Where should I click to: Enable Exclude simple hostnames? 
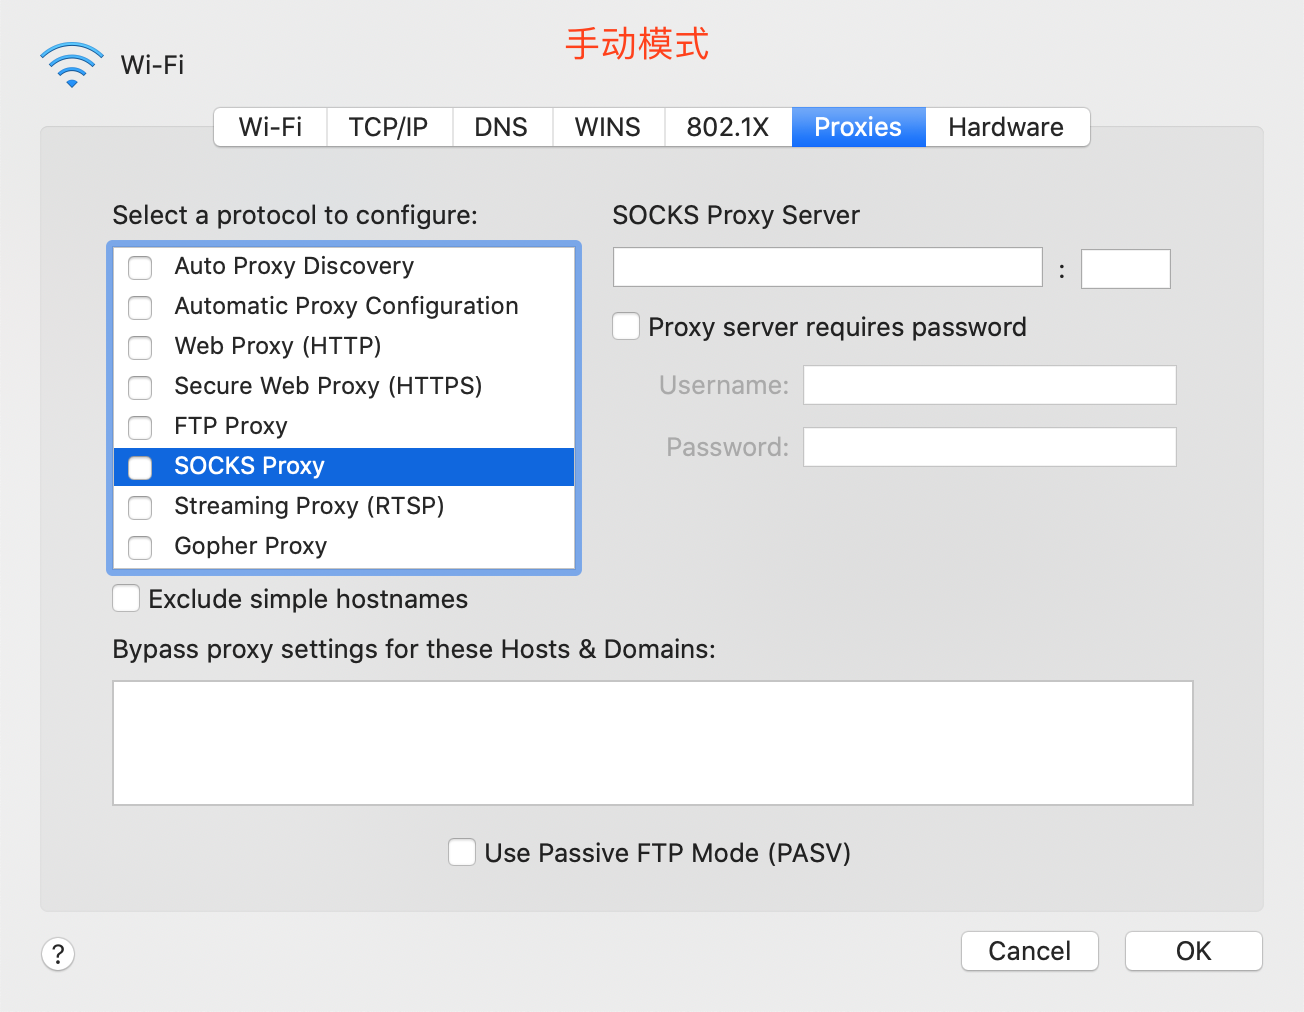(x=126, y=598)
